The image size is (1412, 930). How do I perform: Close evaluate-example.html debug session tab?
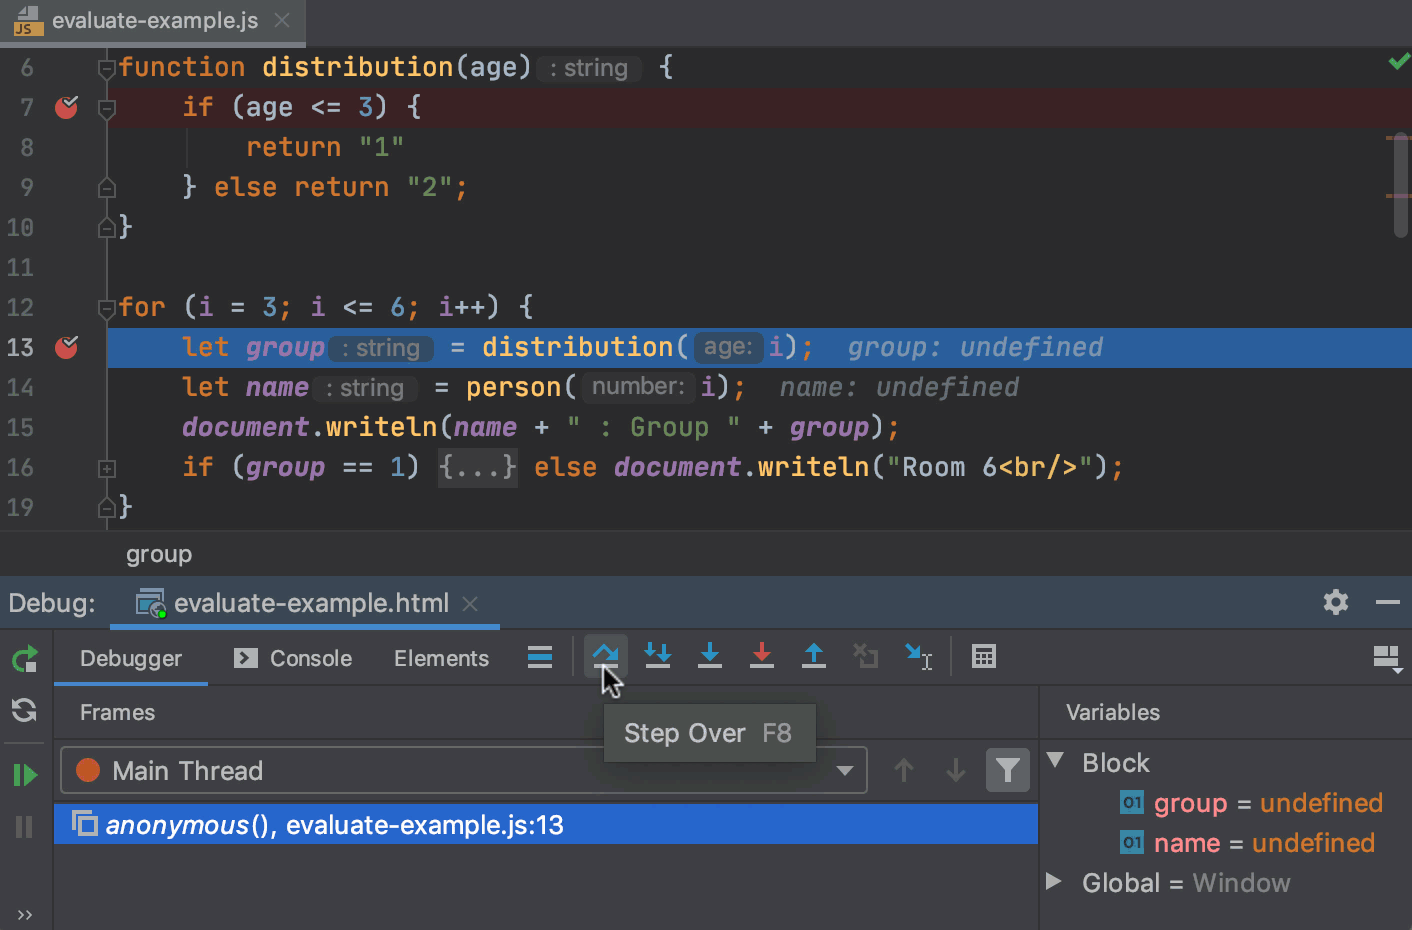coord(470,603)
